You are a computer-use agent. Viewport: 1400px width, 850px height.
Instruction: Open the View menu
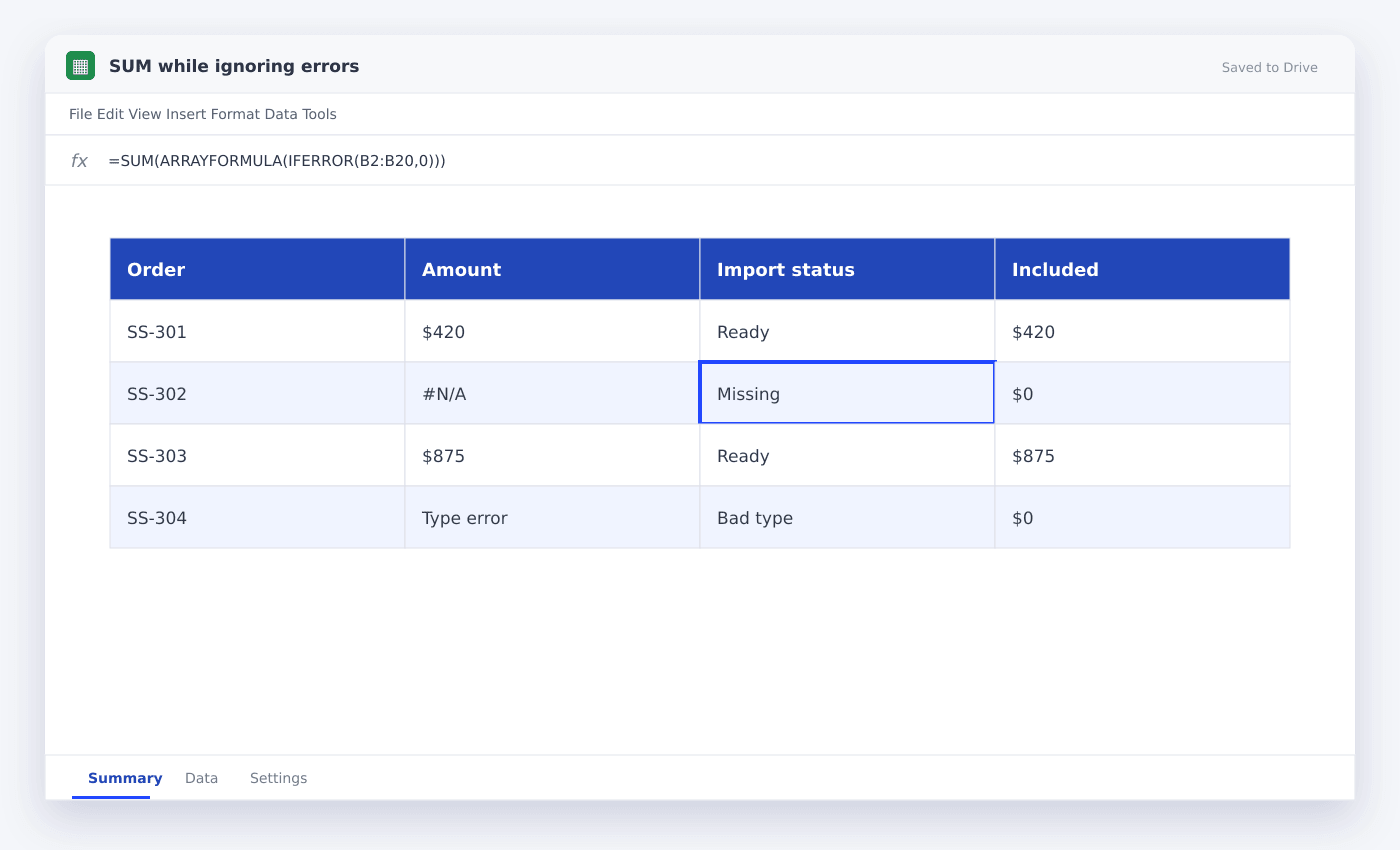click(x=144, y=114)
